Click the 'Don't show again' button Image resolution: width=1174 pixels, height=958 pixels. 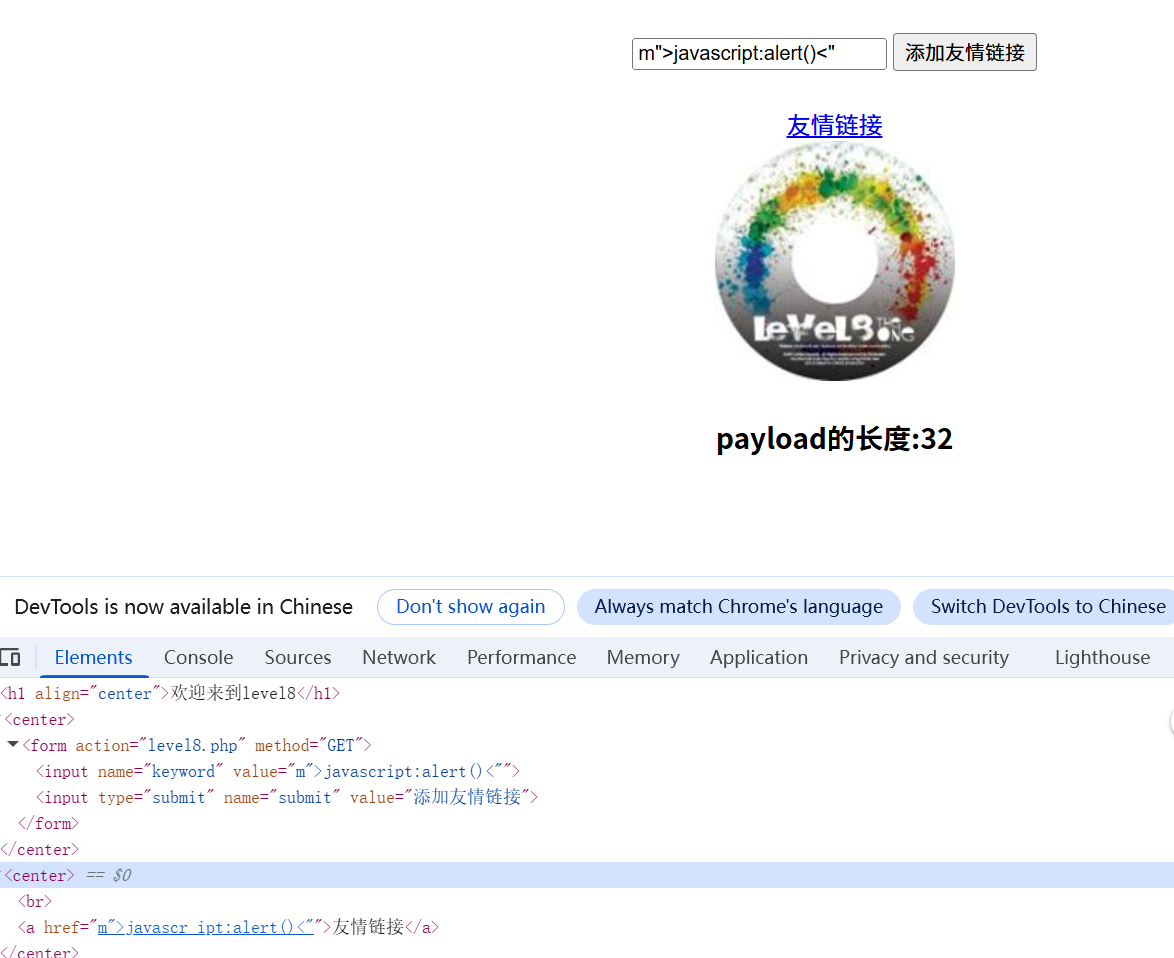(x=470, y=606)
